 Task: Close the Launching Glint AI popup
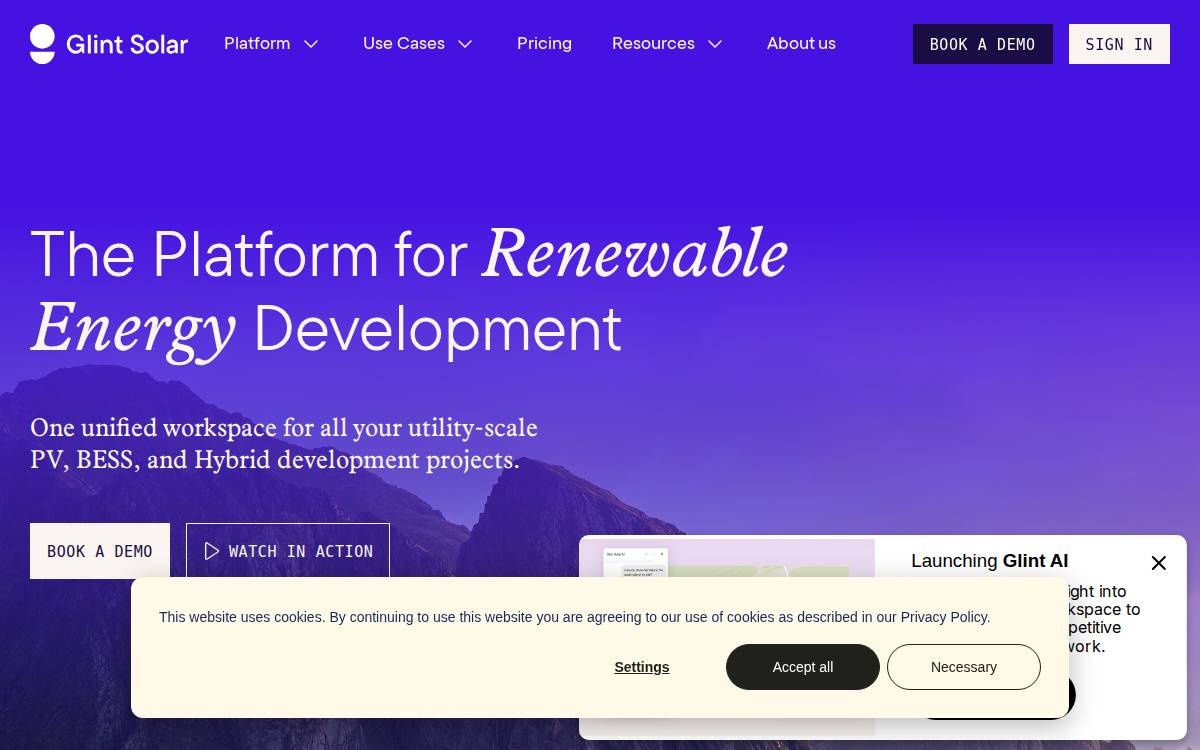[x=1159, y=563]
